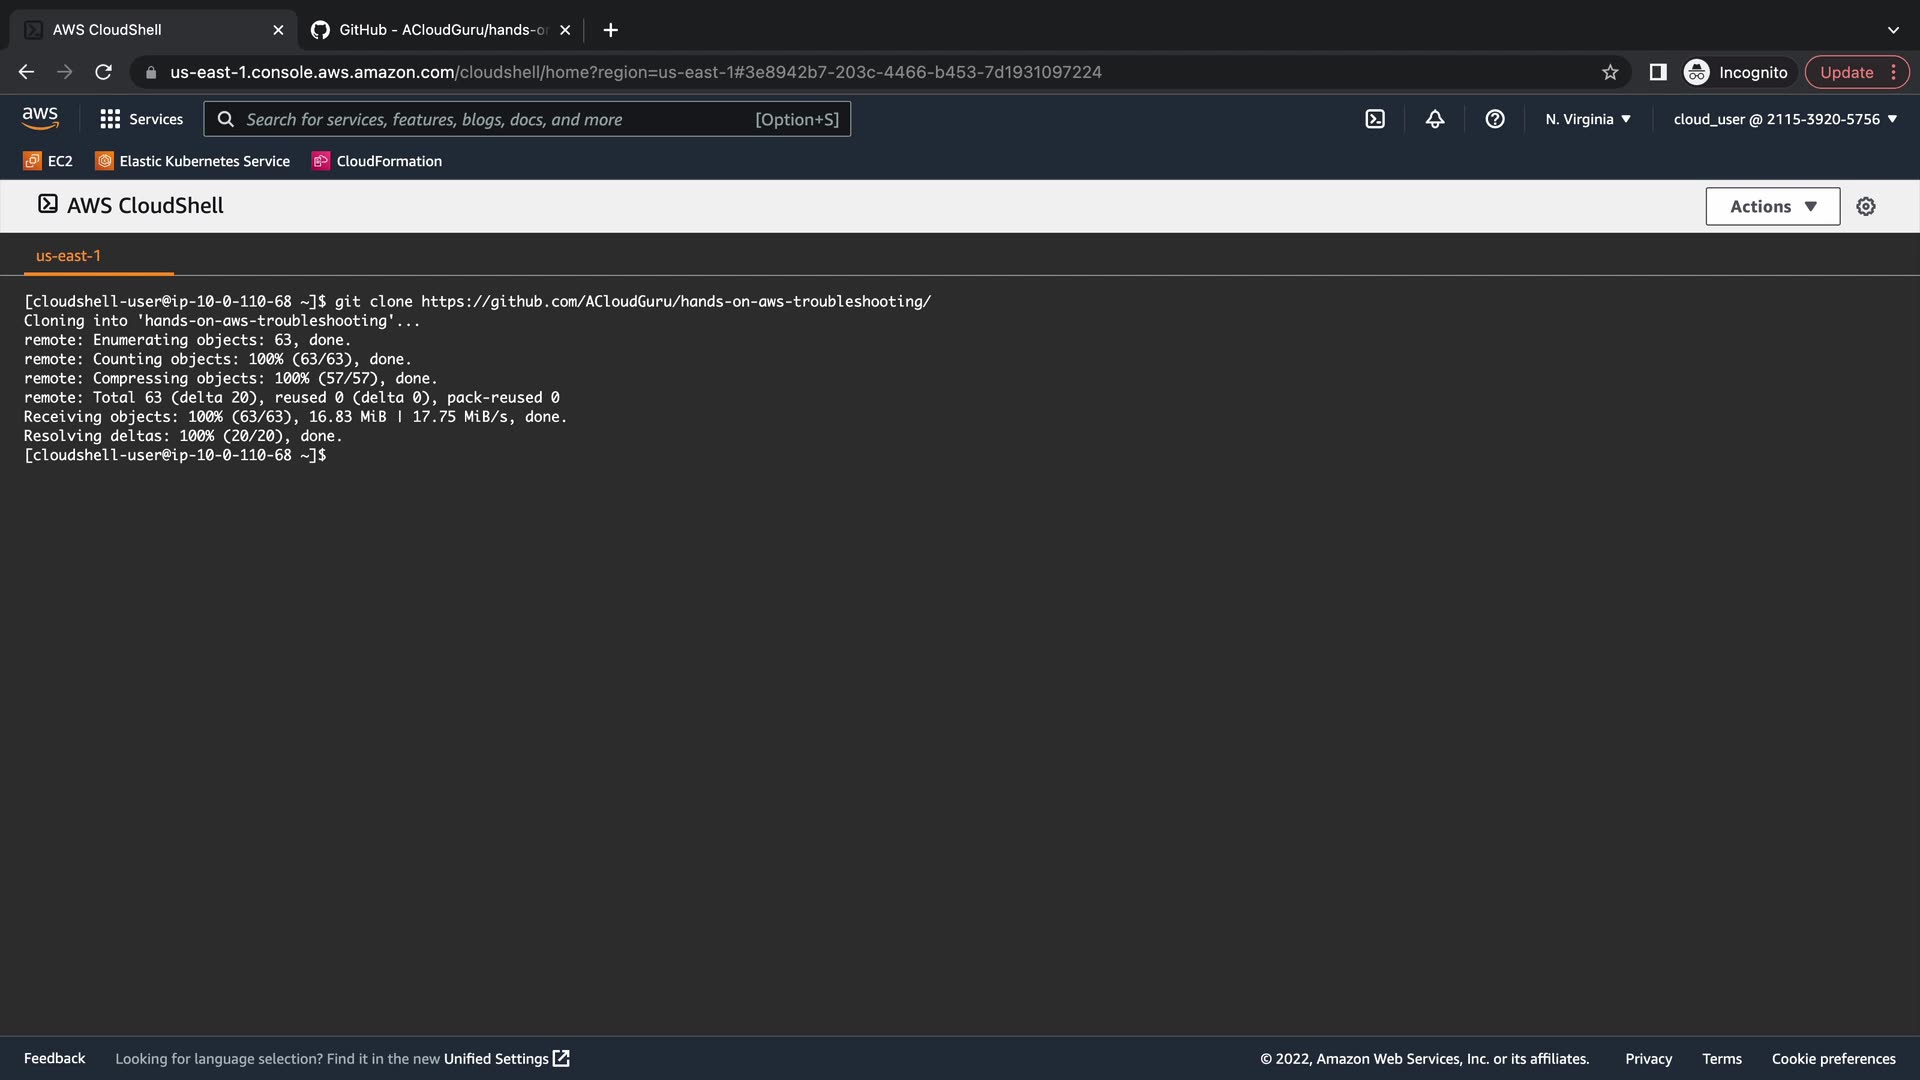Viewport: 1920px width, 1080px height.
Task: Bookmark this page with star icon
Action: point(1610,72)
